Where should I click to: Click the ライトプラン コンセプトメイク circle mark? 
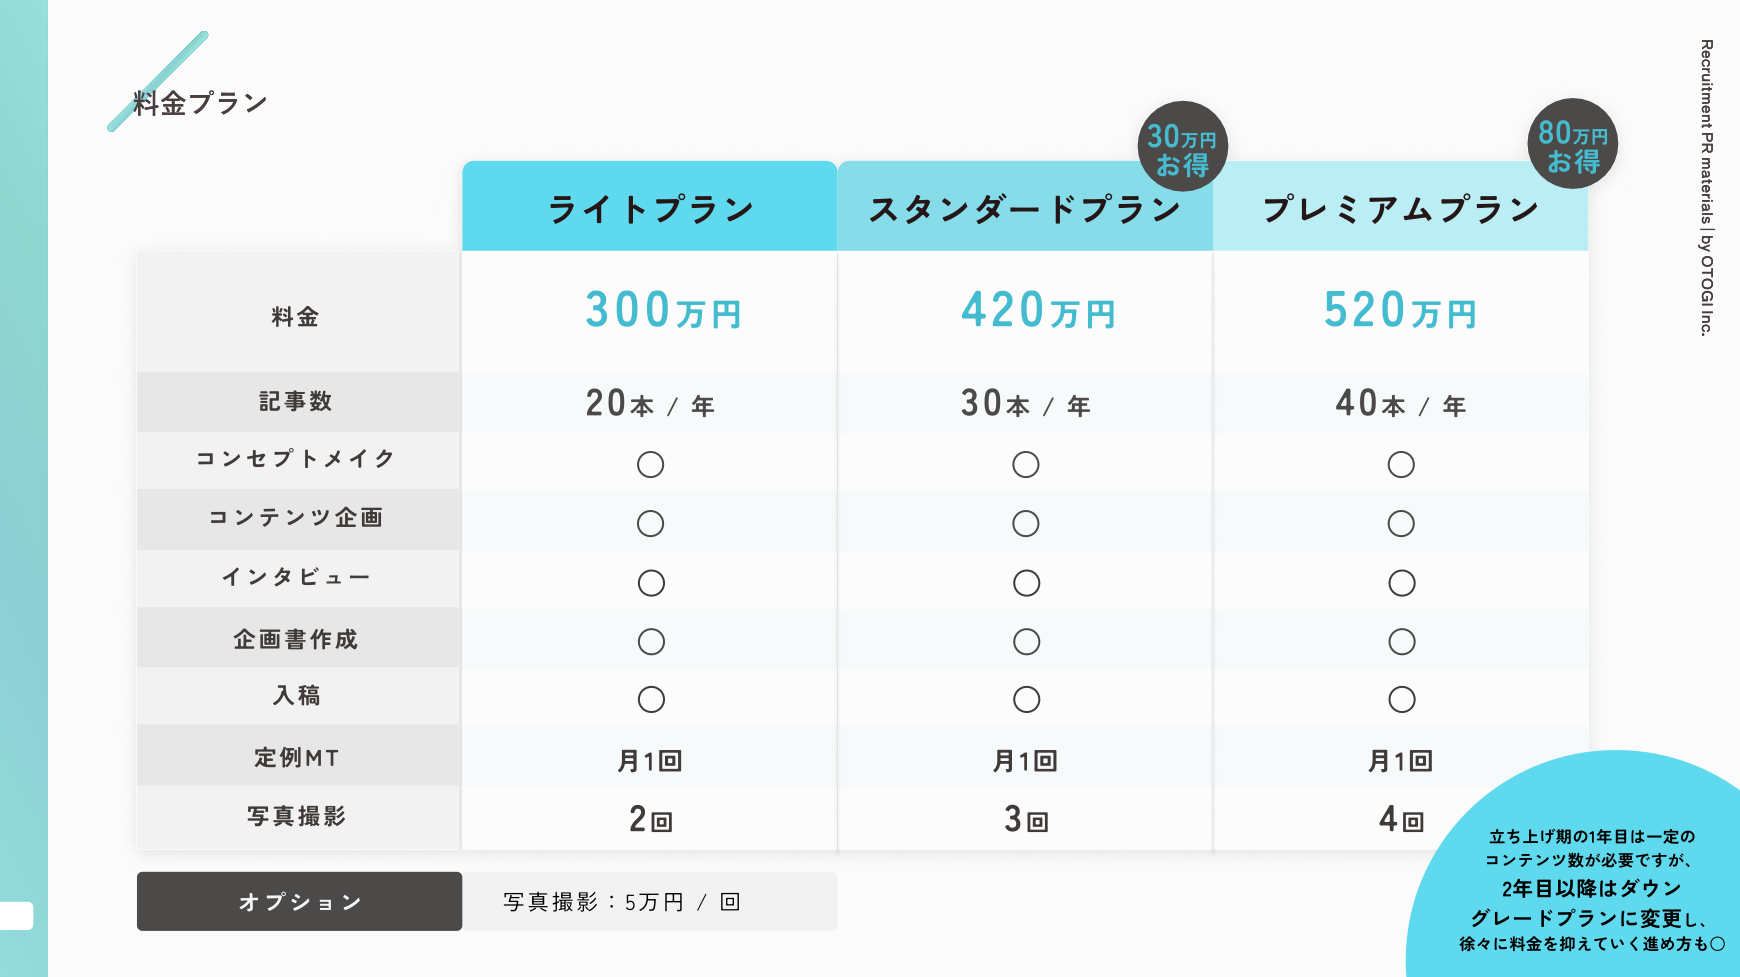[650, 464]
